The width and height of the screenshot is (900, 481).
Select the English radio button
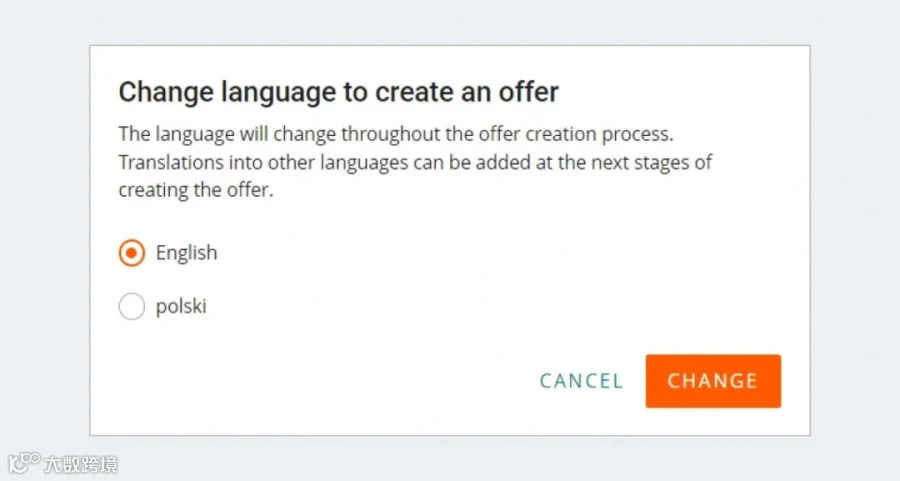point(131,253)
